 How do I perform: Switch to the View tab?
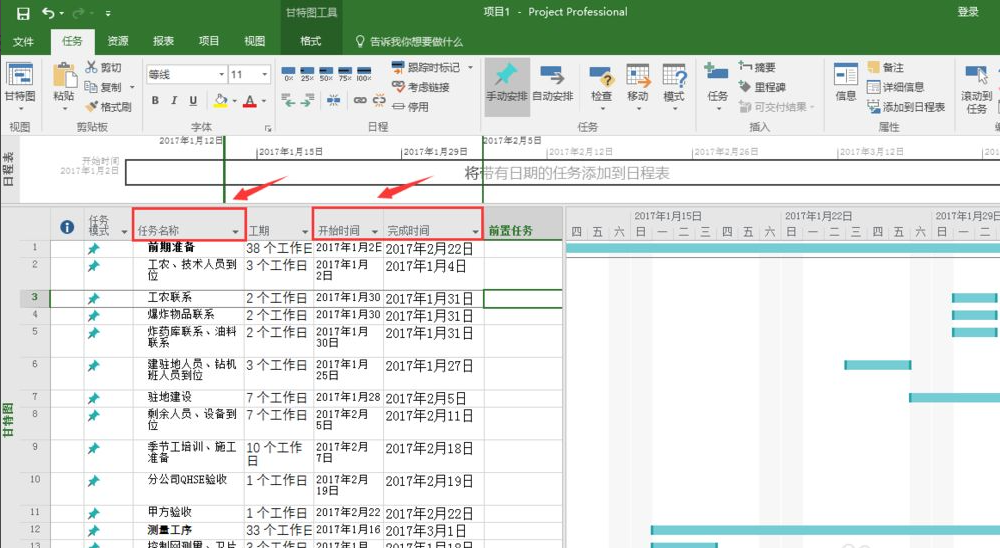click(x=254, y=41)
